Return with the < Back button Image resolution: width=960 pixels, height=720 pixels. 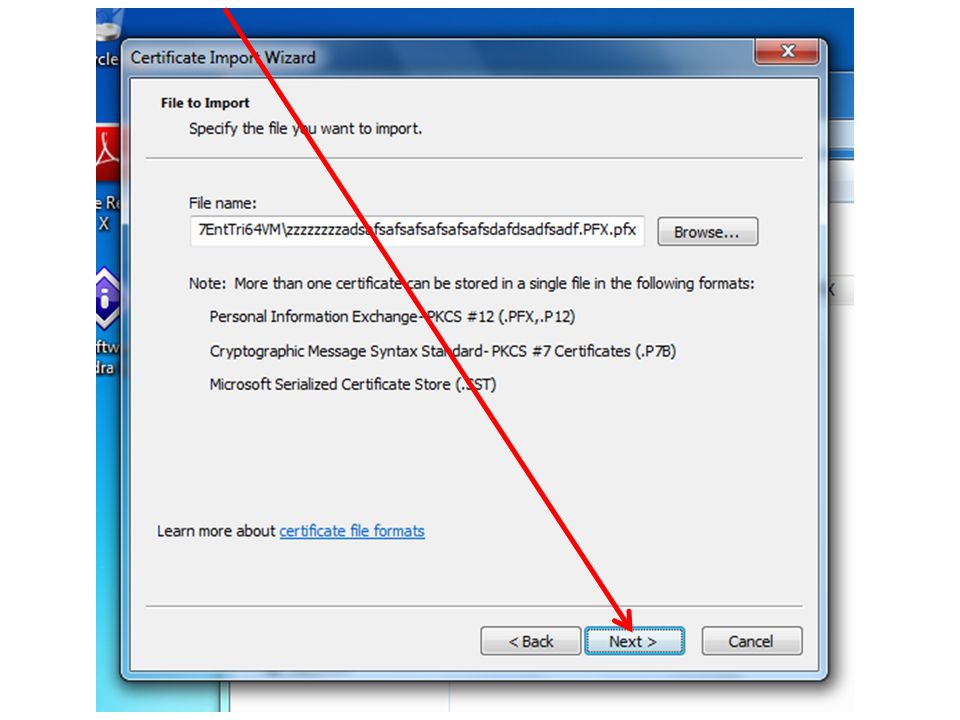click(530, 641)
